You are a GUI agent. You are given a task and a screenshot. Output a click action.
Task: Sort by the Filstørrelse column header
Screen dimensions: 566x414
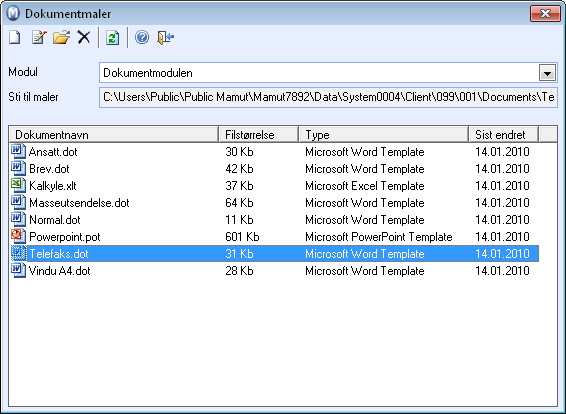(258, 135)
